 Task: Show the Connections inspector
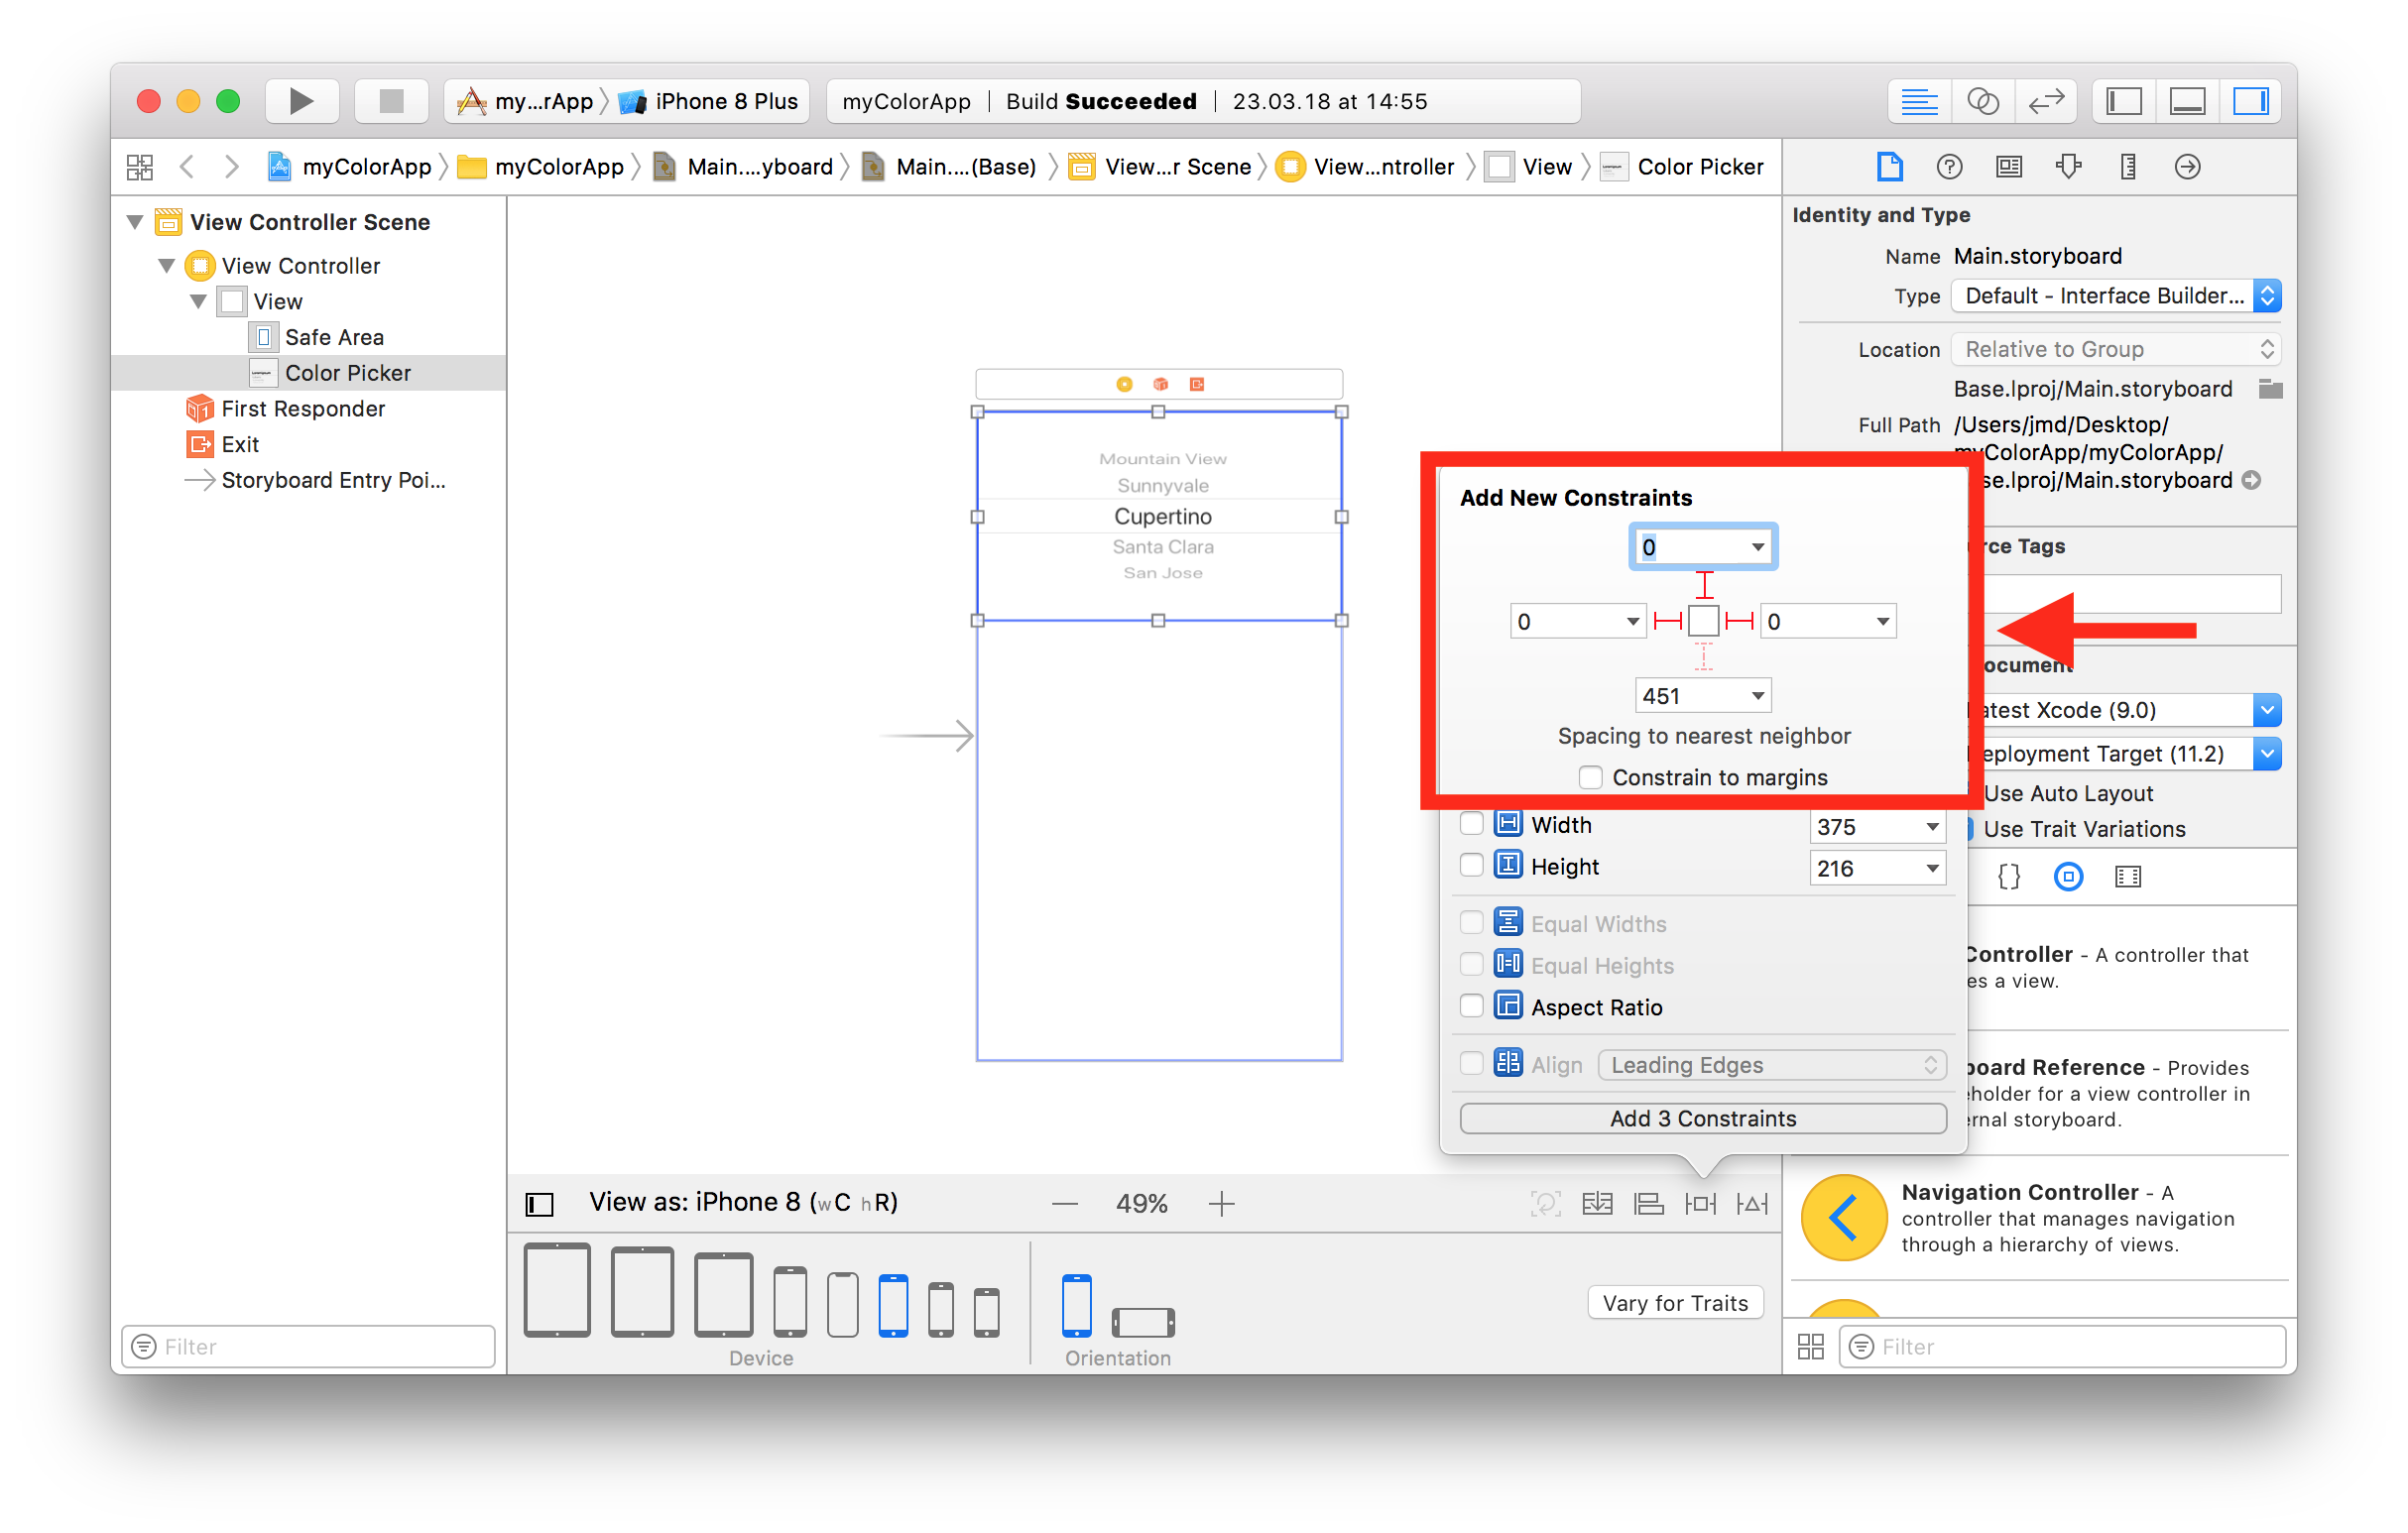coord(2187,167)
